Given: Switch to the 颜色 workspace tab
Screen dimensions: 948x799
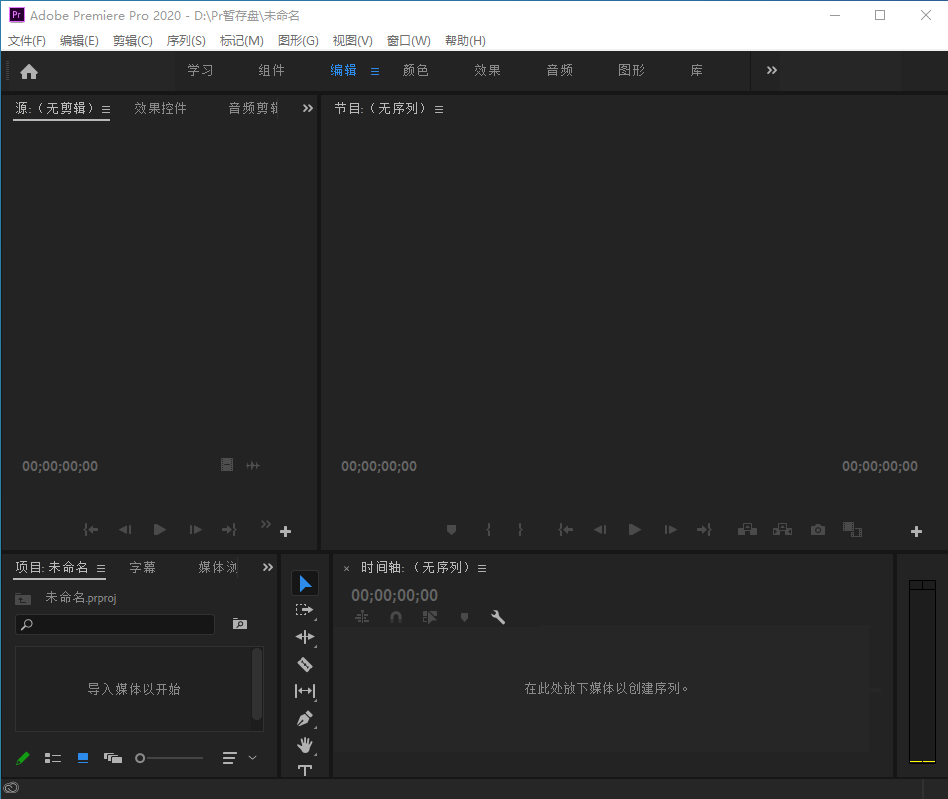Looking at the screenshot, I should [415, 70].
